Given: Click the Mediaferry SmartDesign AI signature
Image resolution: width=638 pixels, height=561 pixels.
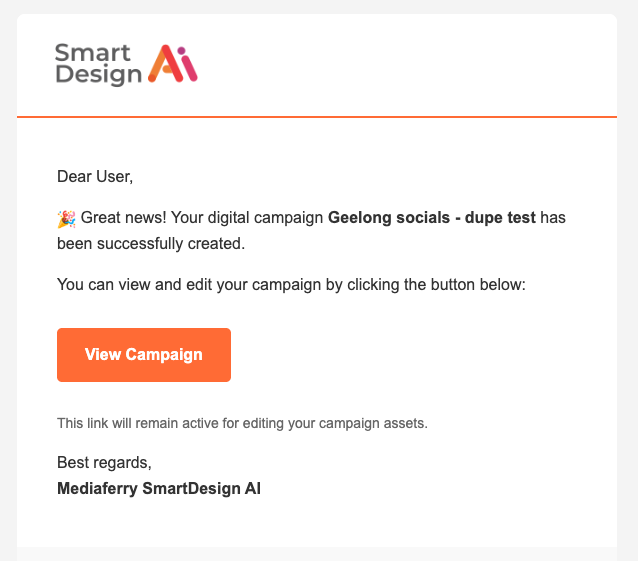Looking at the screenshot, I should tap(159, 489).
